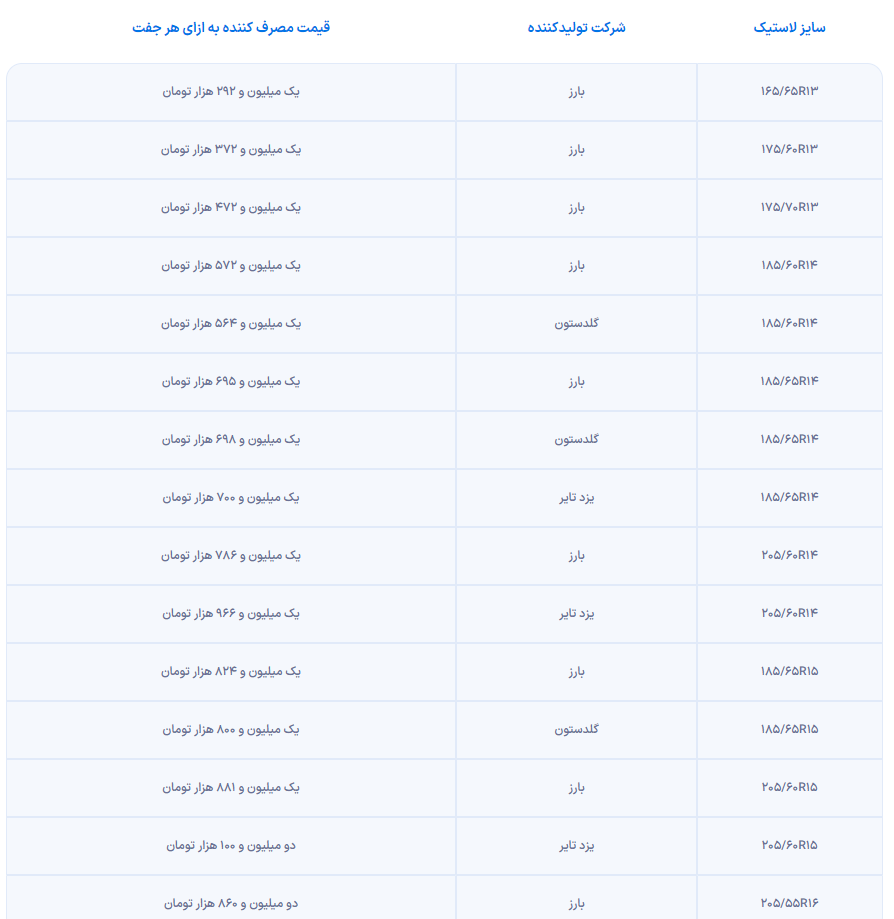The height and width of the screenshot is (919, 894).
Task: Click "یزد تایر" in the ۷۰۰ هزار تومان row
Action: click(x=576, y=498)
